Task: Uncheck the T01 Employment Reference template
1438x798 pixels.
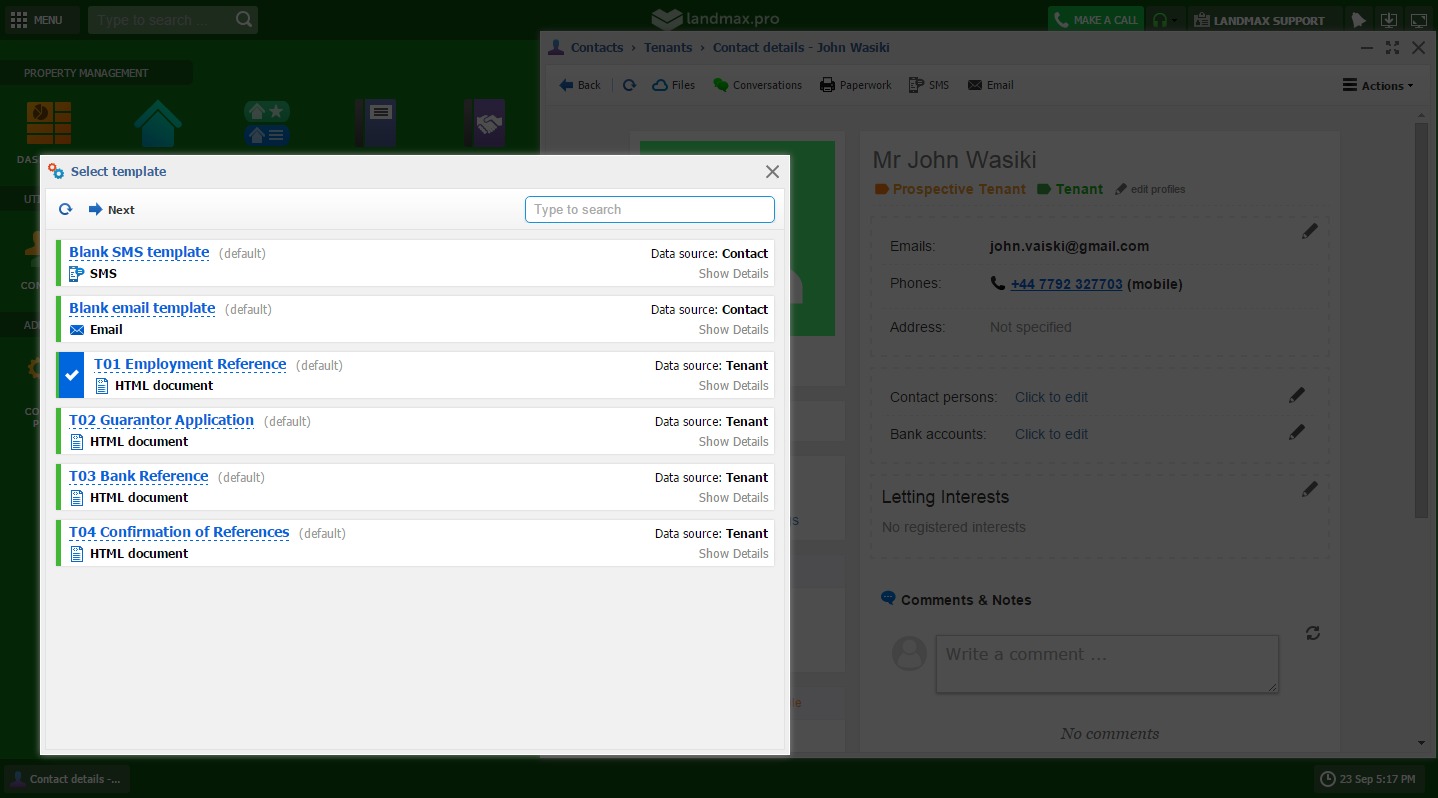Action: click(x=71, y=375)
